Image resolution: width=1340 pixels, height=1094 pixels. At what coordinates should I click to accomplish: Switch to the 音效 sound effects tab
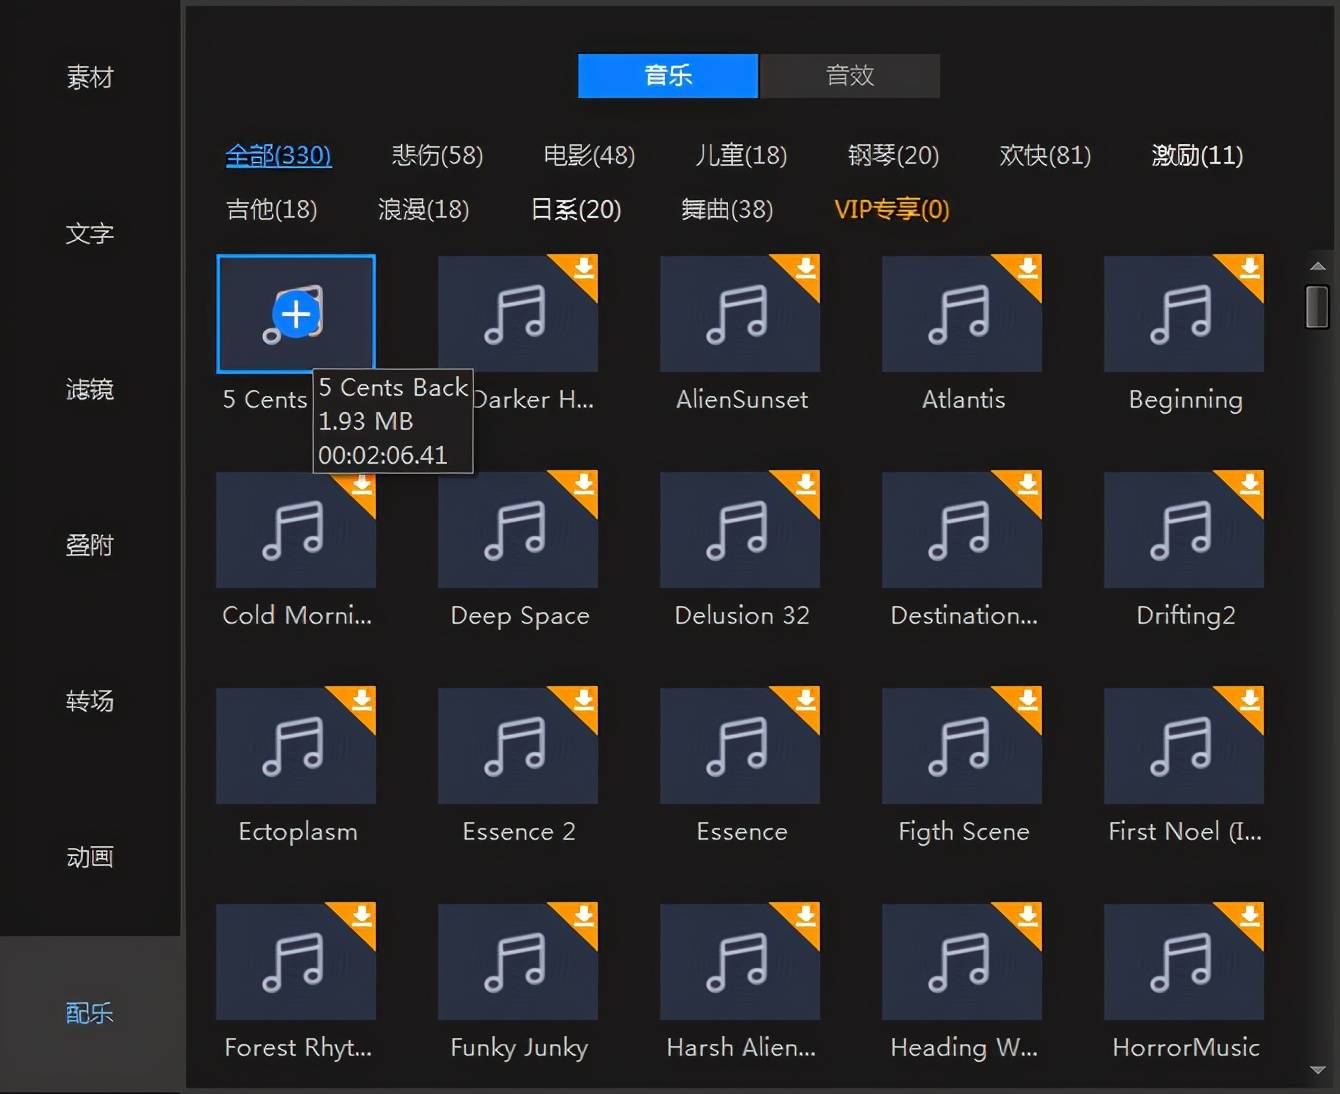[849, 75]
